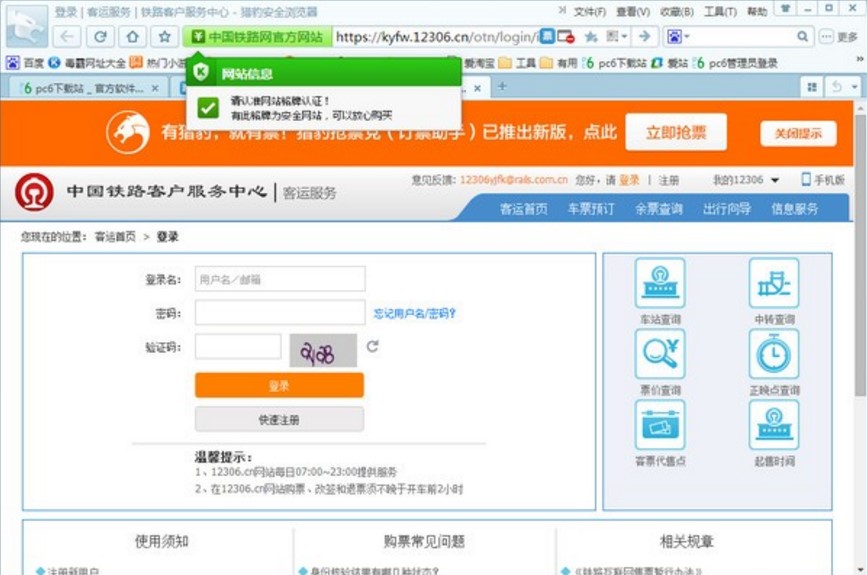Focus the 密码 password input field
This screenshot has height=575, width=867.
coord(280,312)
